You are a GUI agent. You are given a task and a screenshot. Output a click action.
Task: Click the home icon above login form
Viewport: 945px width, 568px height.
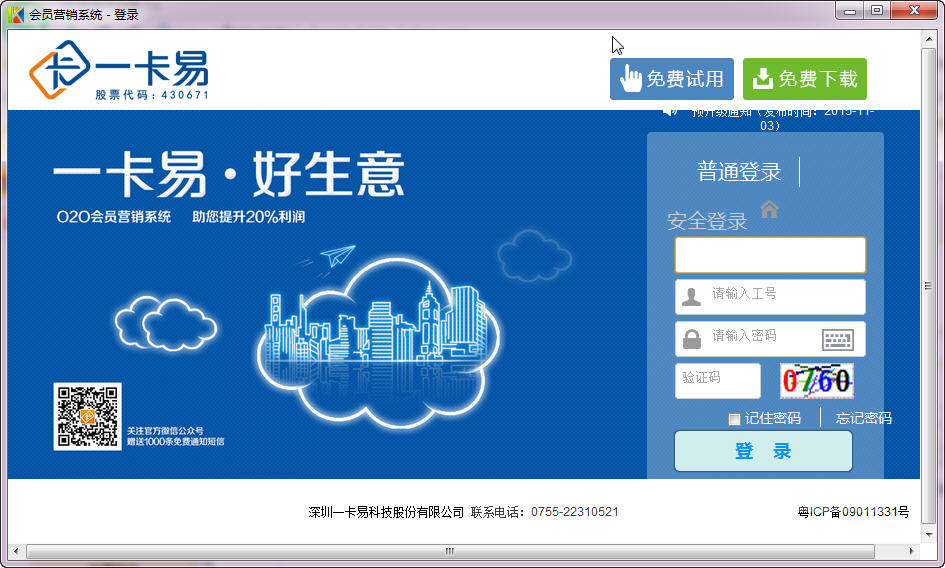coord(769,208)
